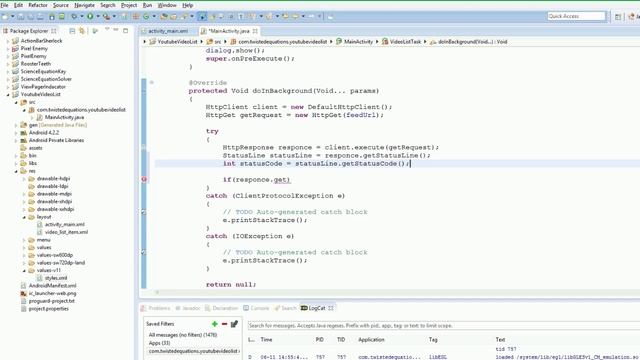The image size is (640, 360).
Task: Click the New file toolbar icon
Action: [5, 16]
